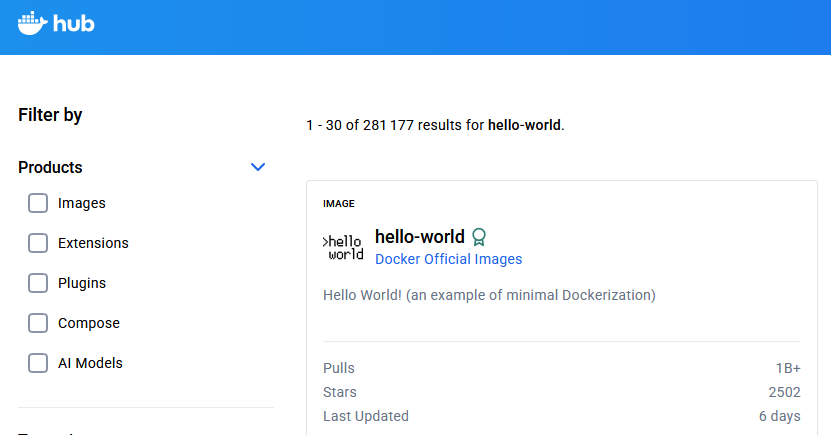This screenshot has height=435, width=831.
Task: Click the Products section heading
Action: tap(51, 167)
